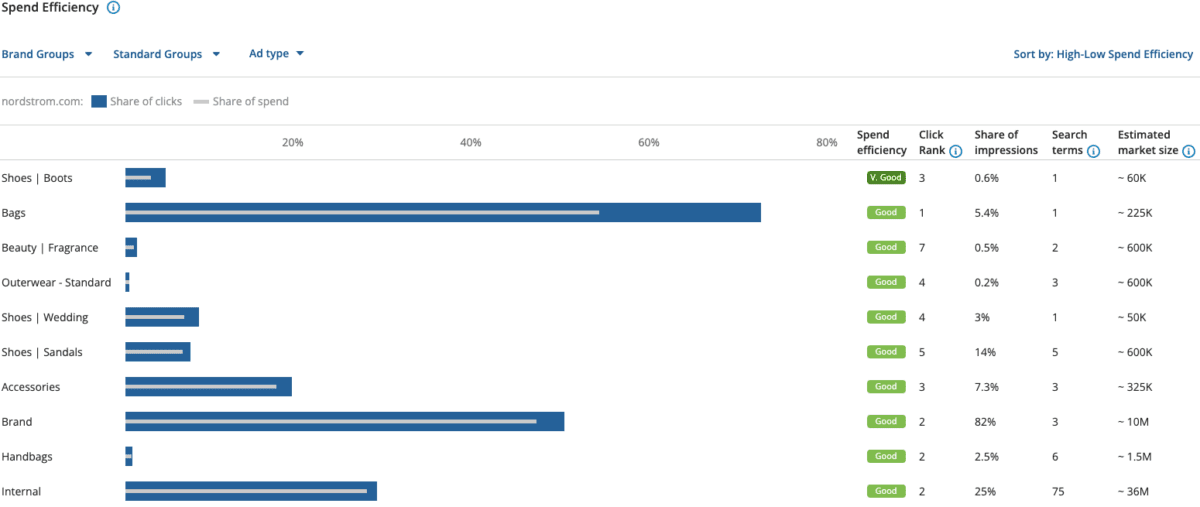Open the Ad type dropdown
The image size is (1200, 507).
277,54
